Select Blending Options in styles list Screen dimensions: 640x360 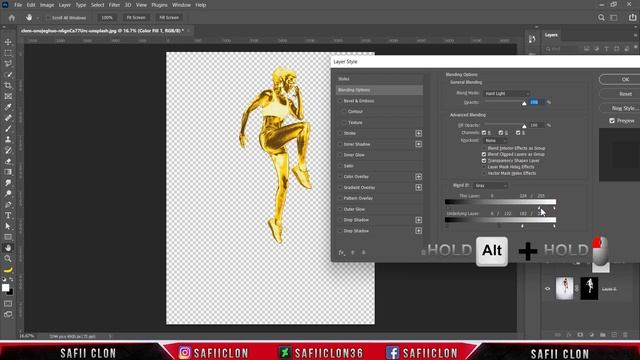379,90
